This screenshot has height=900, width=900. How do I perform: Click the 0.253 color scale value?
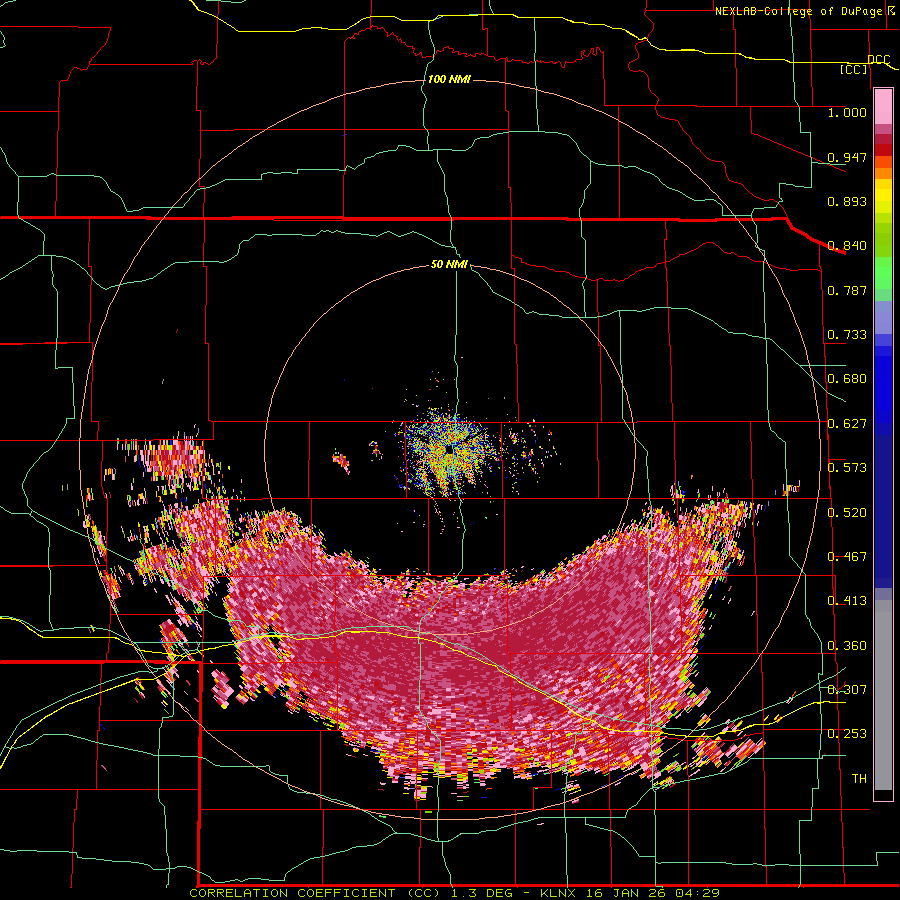click(847, 734)
